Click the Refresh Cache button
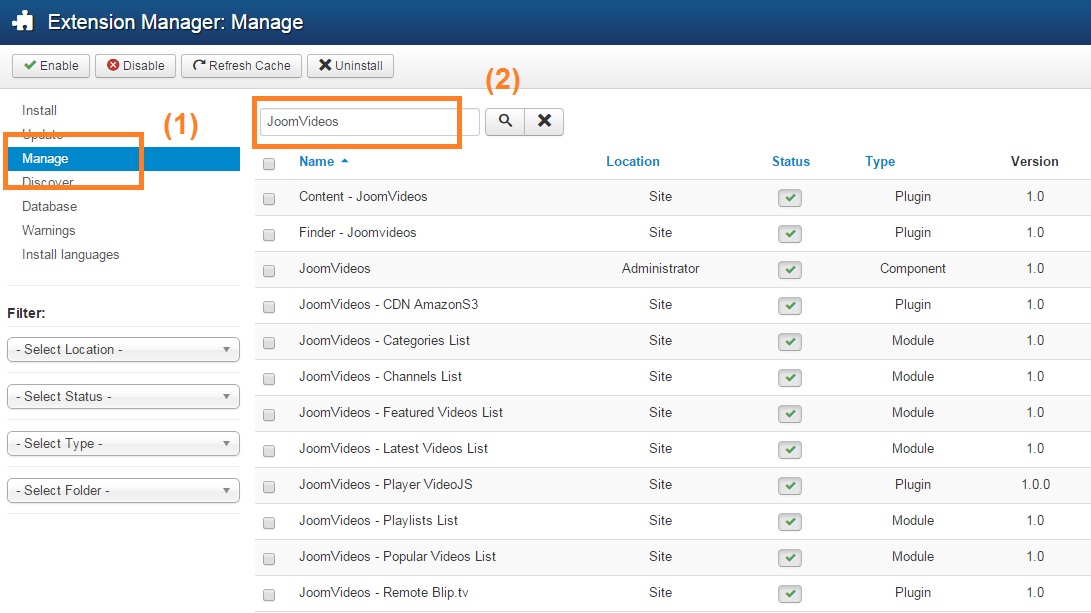 tap(241, 65)
